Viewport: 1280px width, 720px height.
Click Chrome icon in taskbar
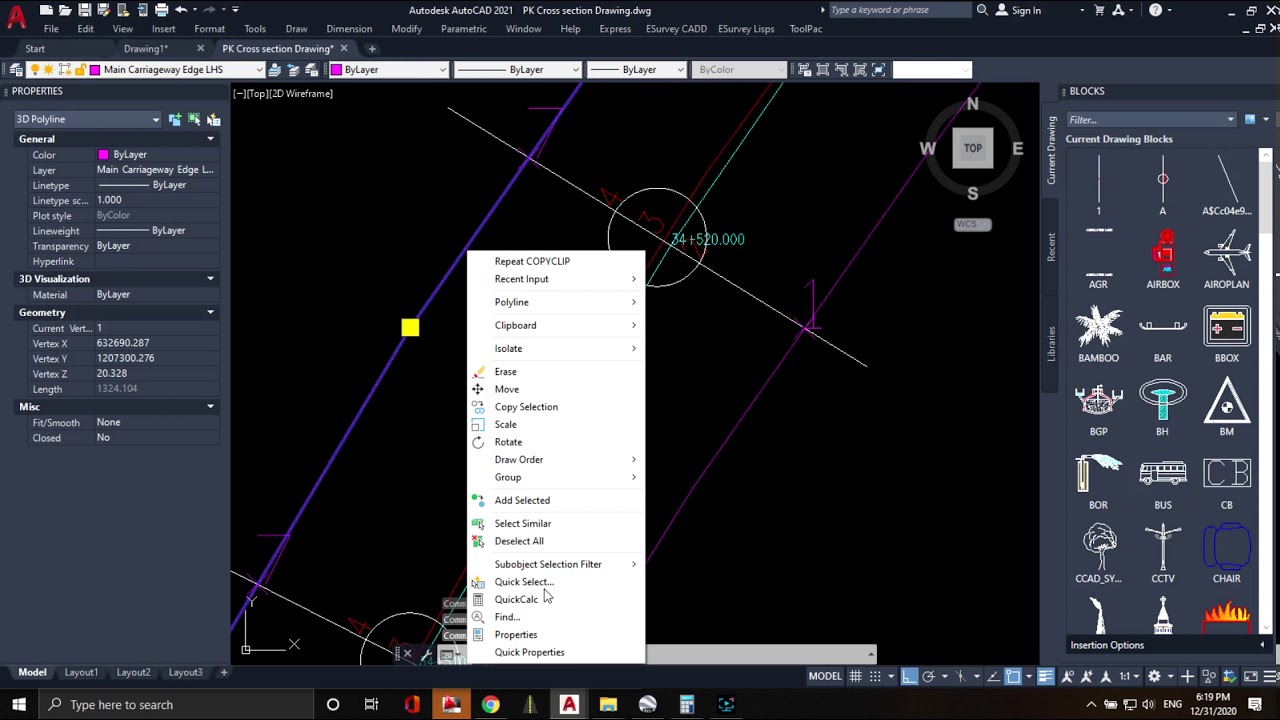click(x=490, y=704)
